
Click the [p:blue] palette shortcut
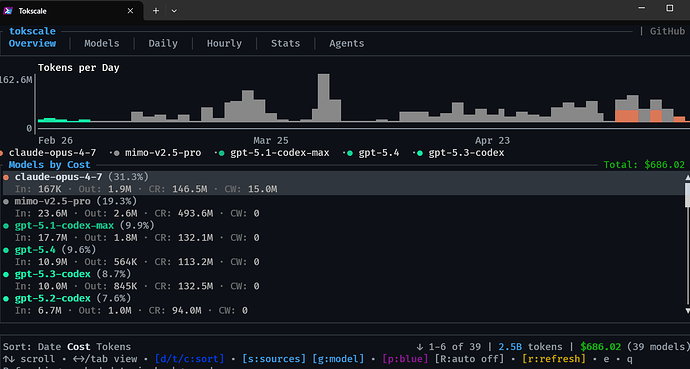(405, 359)
